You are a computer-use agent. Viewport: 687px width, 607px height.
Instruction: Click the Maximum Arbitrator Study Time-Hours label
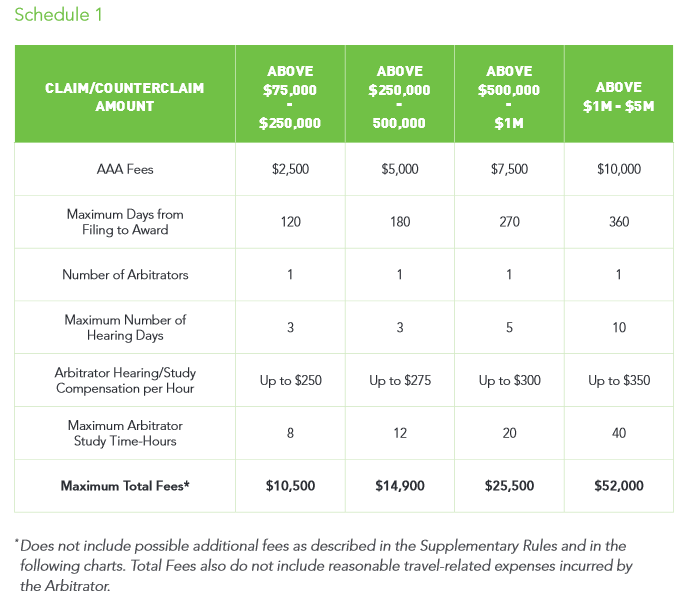coord(125,433)
